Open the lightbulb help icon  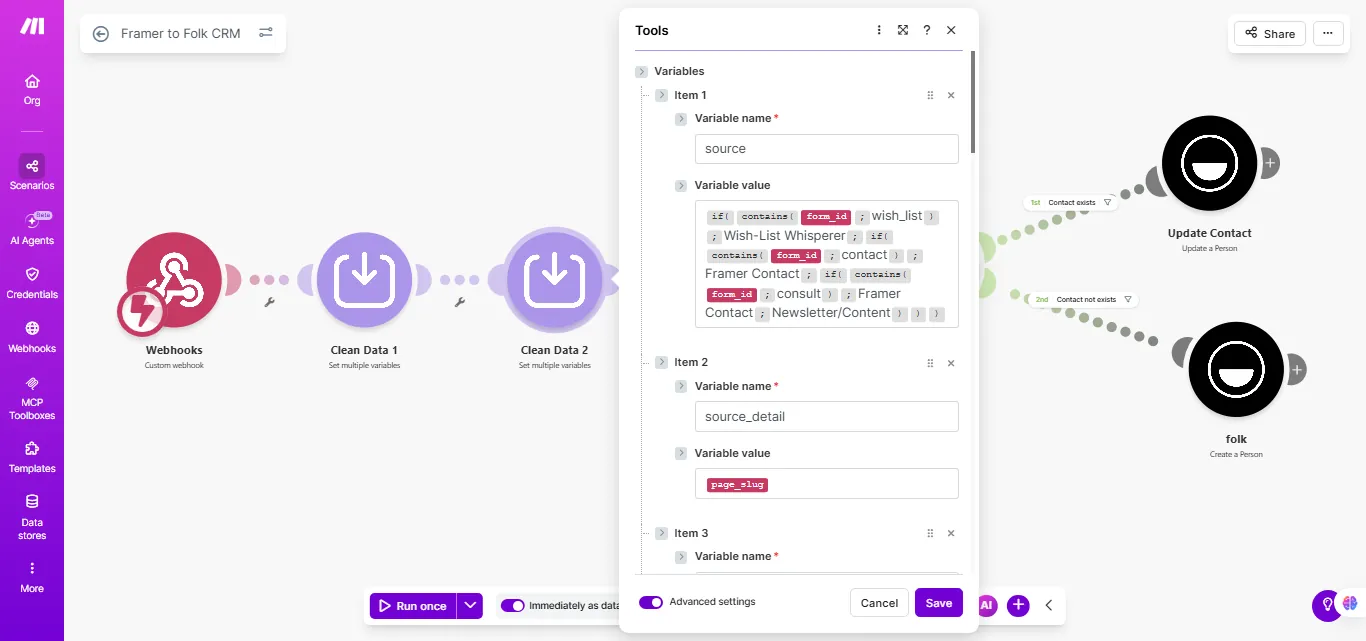point(1327,604)
